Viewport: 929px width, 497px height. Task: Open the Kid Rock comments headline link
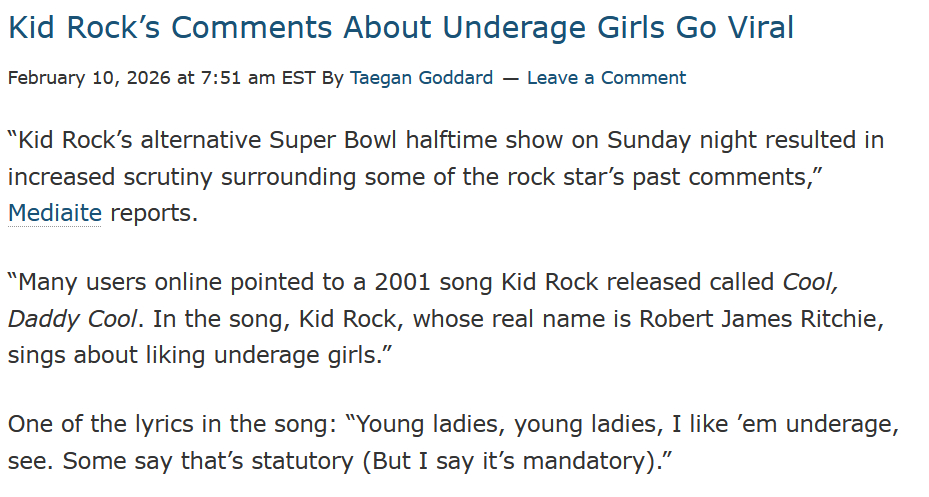(x=401, y=28)
